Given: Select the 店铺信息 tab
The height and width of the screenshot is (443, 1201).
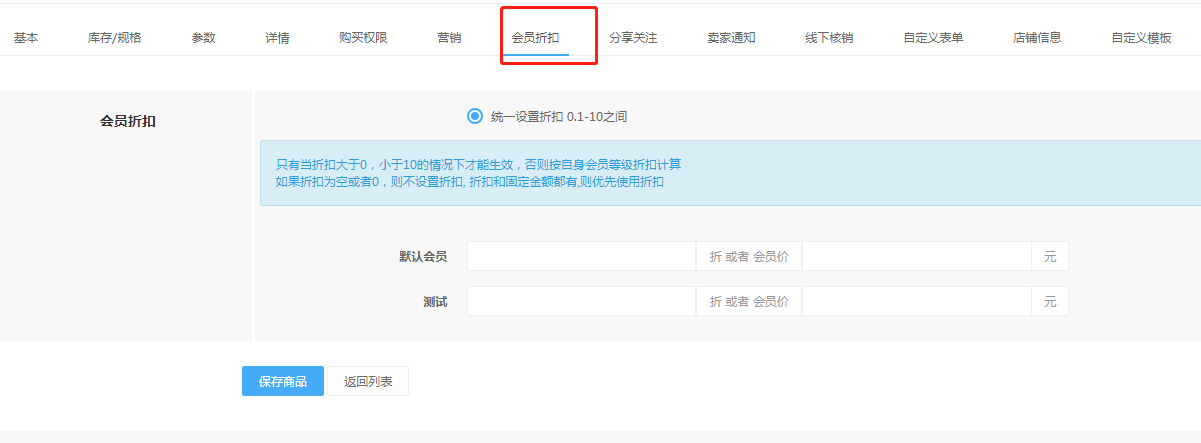Looking at the screenshot, I should tap(1037, 38).
